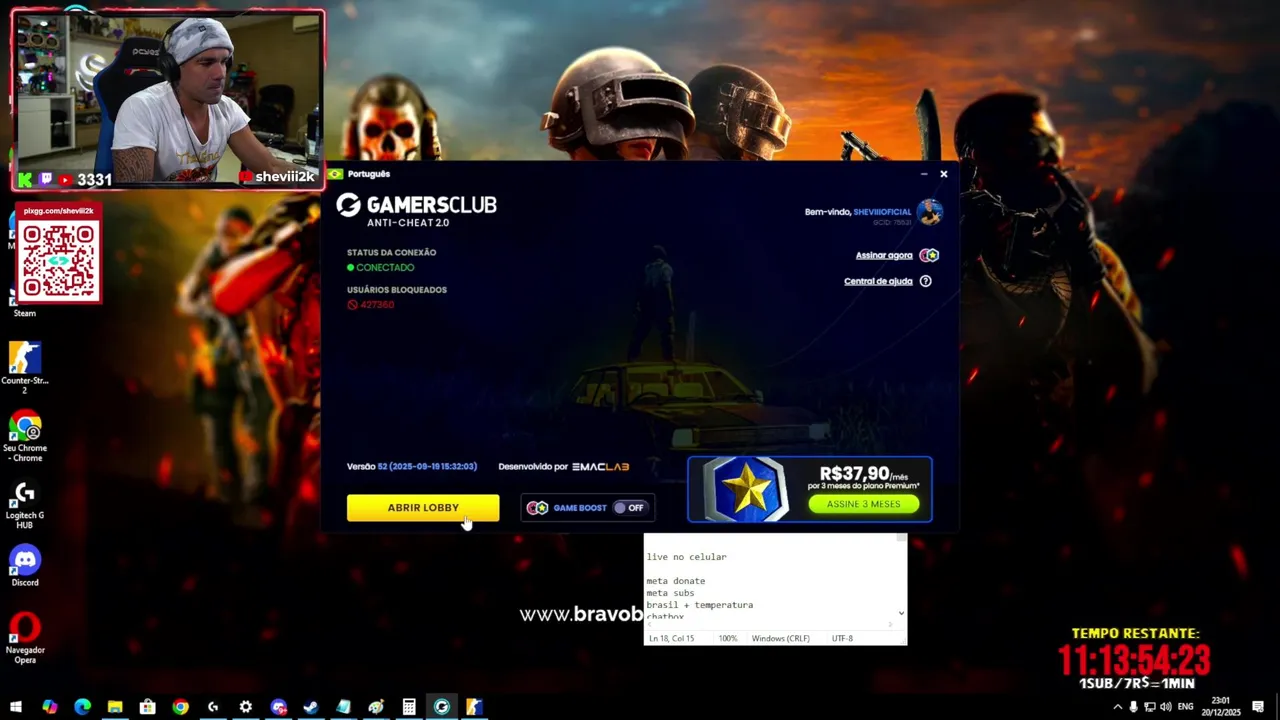Click the pixgg QR code image
This screenshot has width=1280, height=720.
58,261
